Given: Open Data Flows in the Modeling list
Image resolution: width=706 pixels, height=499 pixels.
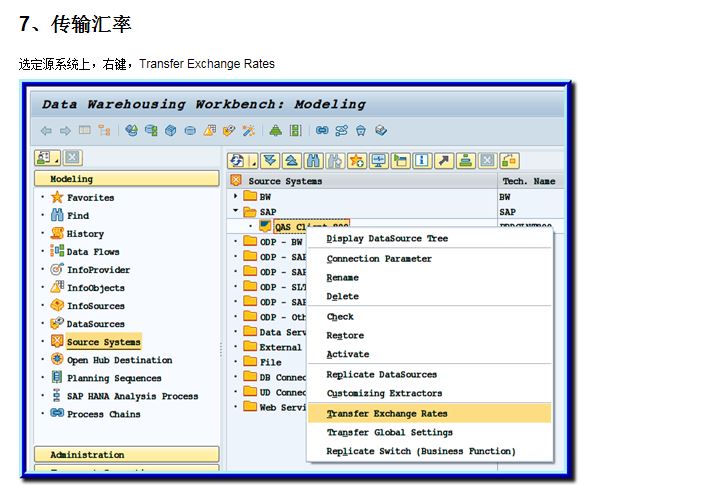Looking at the screenshot, I should pyautogui.click(x=93, y=252).
